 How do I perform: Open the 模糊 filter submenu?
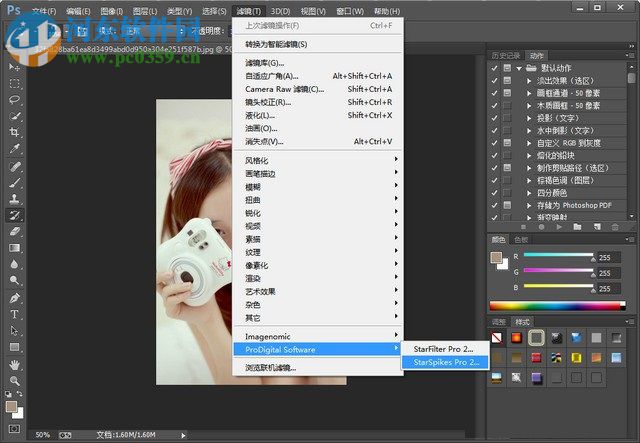pyautogui.click(x=318, y=187)
